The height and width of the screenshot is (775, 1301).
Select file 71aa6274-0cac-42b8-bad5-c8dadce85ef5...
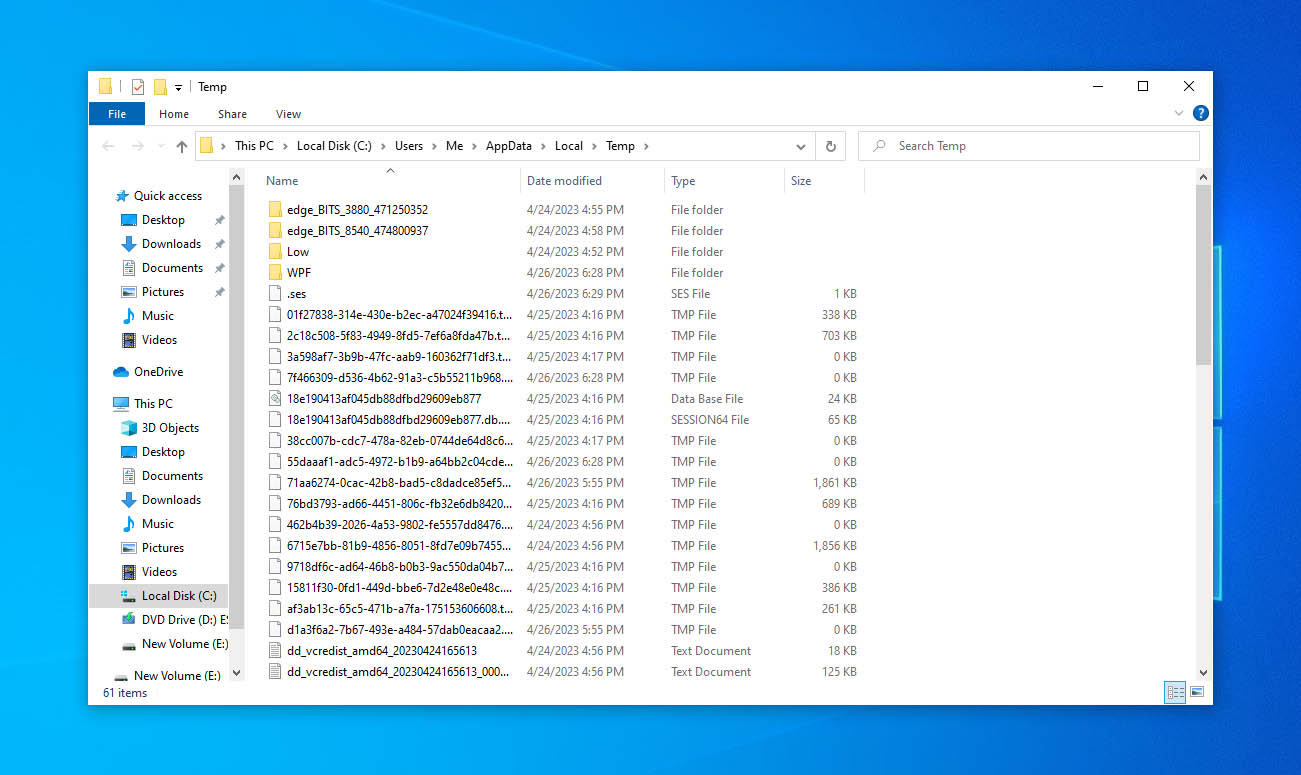399,483
